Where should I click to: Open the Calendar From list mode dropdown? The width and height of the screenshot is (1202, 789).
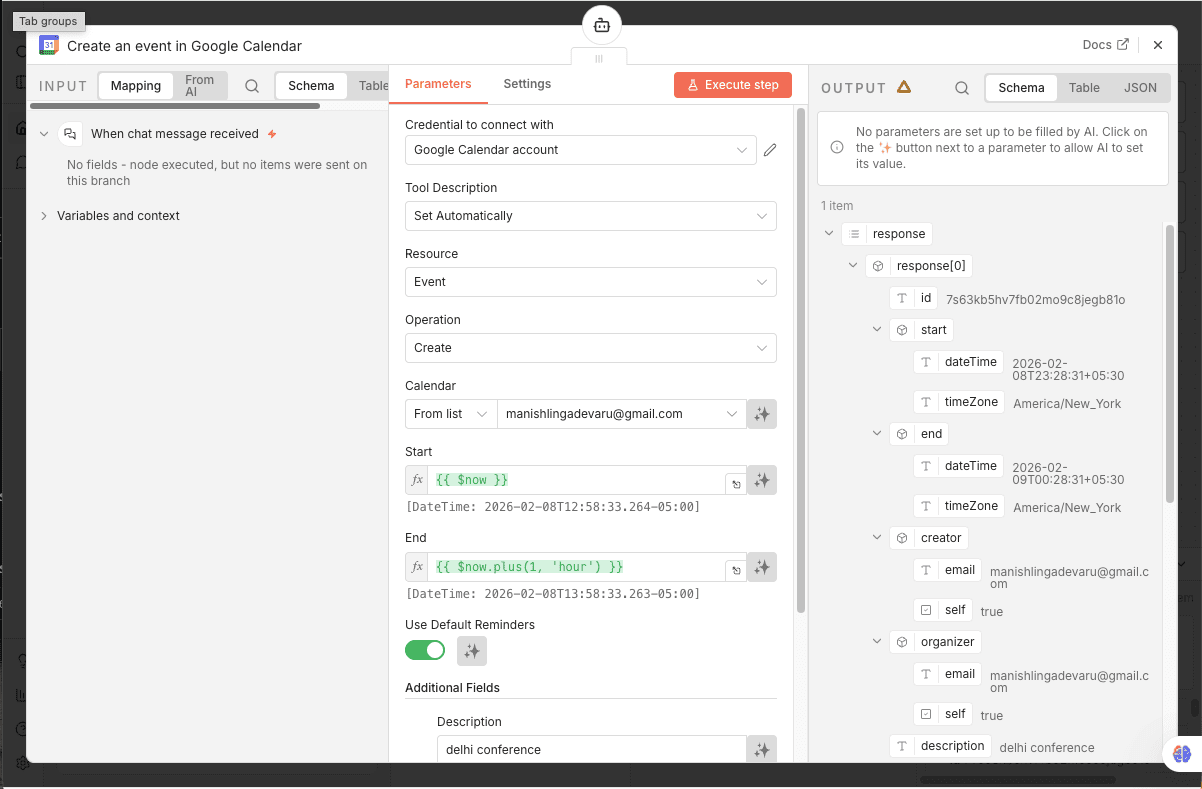point(451,414)
